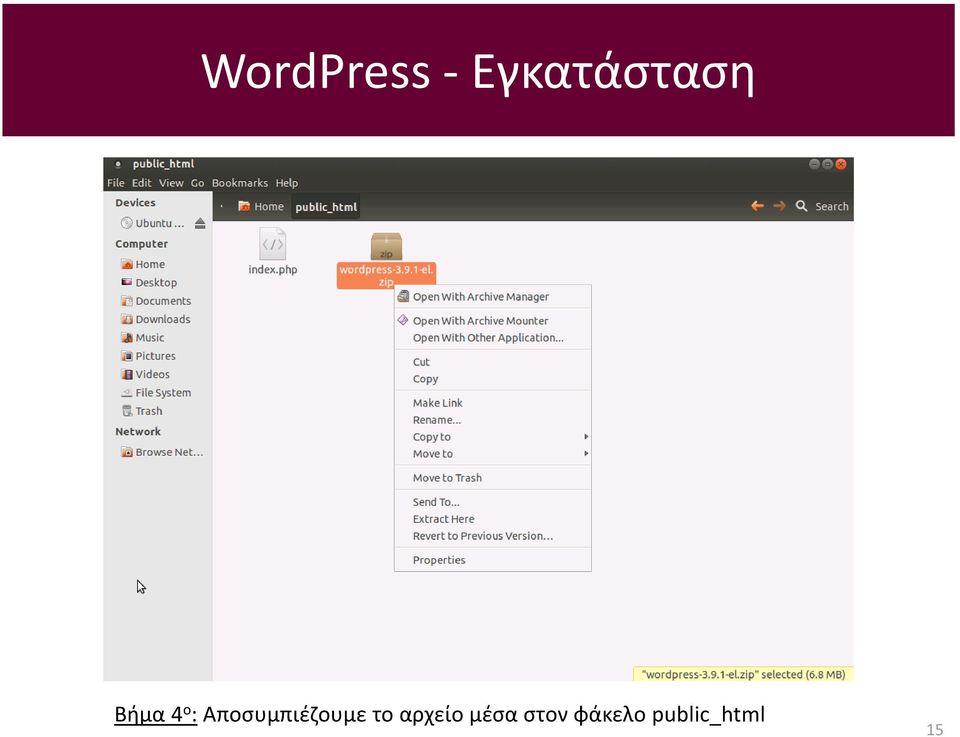Choose Revert to Previous Version

[x=493, y=536]
